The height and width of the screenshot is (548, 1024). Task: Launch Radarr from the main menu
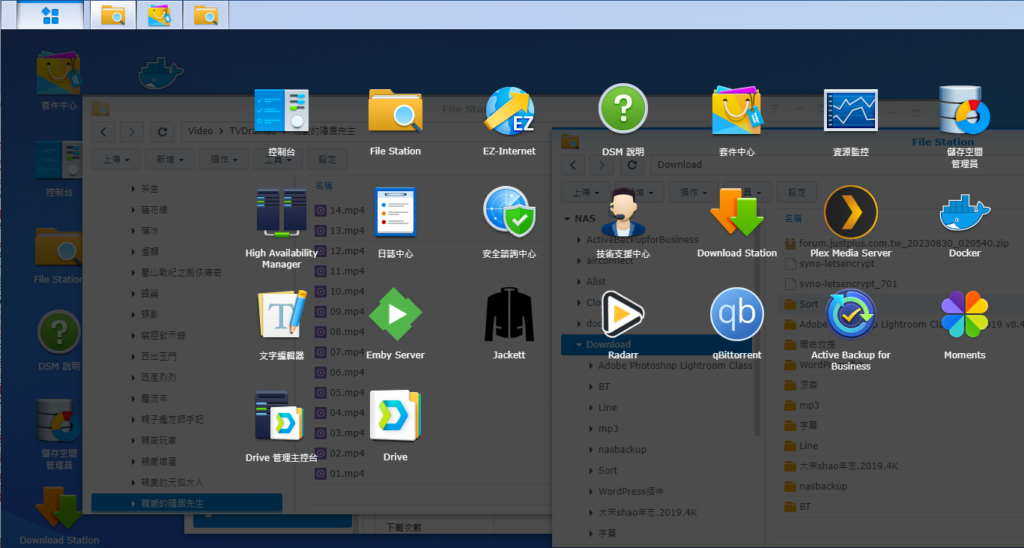pyautogui.click(x=623, y=314)
